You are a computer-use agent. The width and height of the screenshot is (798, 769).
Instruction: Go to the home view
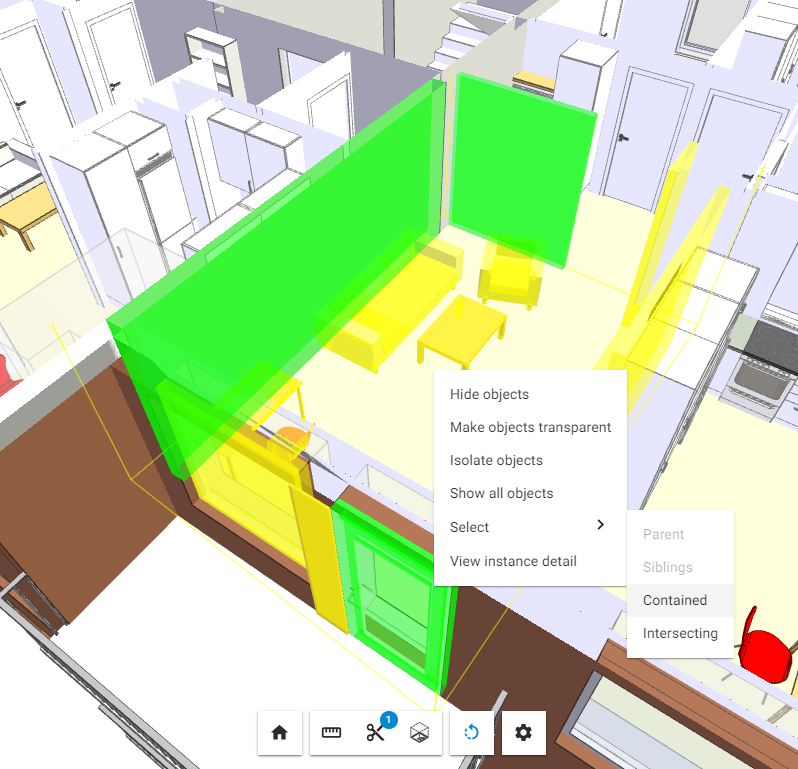[279, 733]
